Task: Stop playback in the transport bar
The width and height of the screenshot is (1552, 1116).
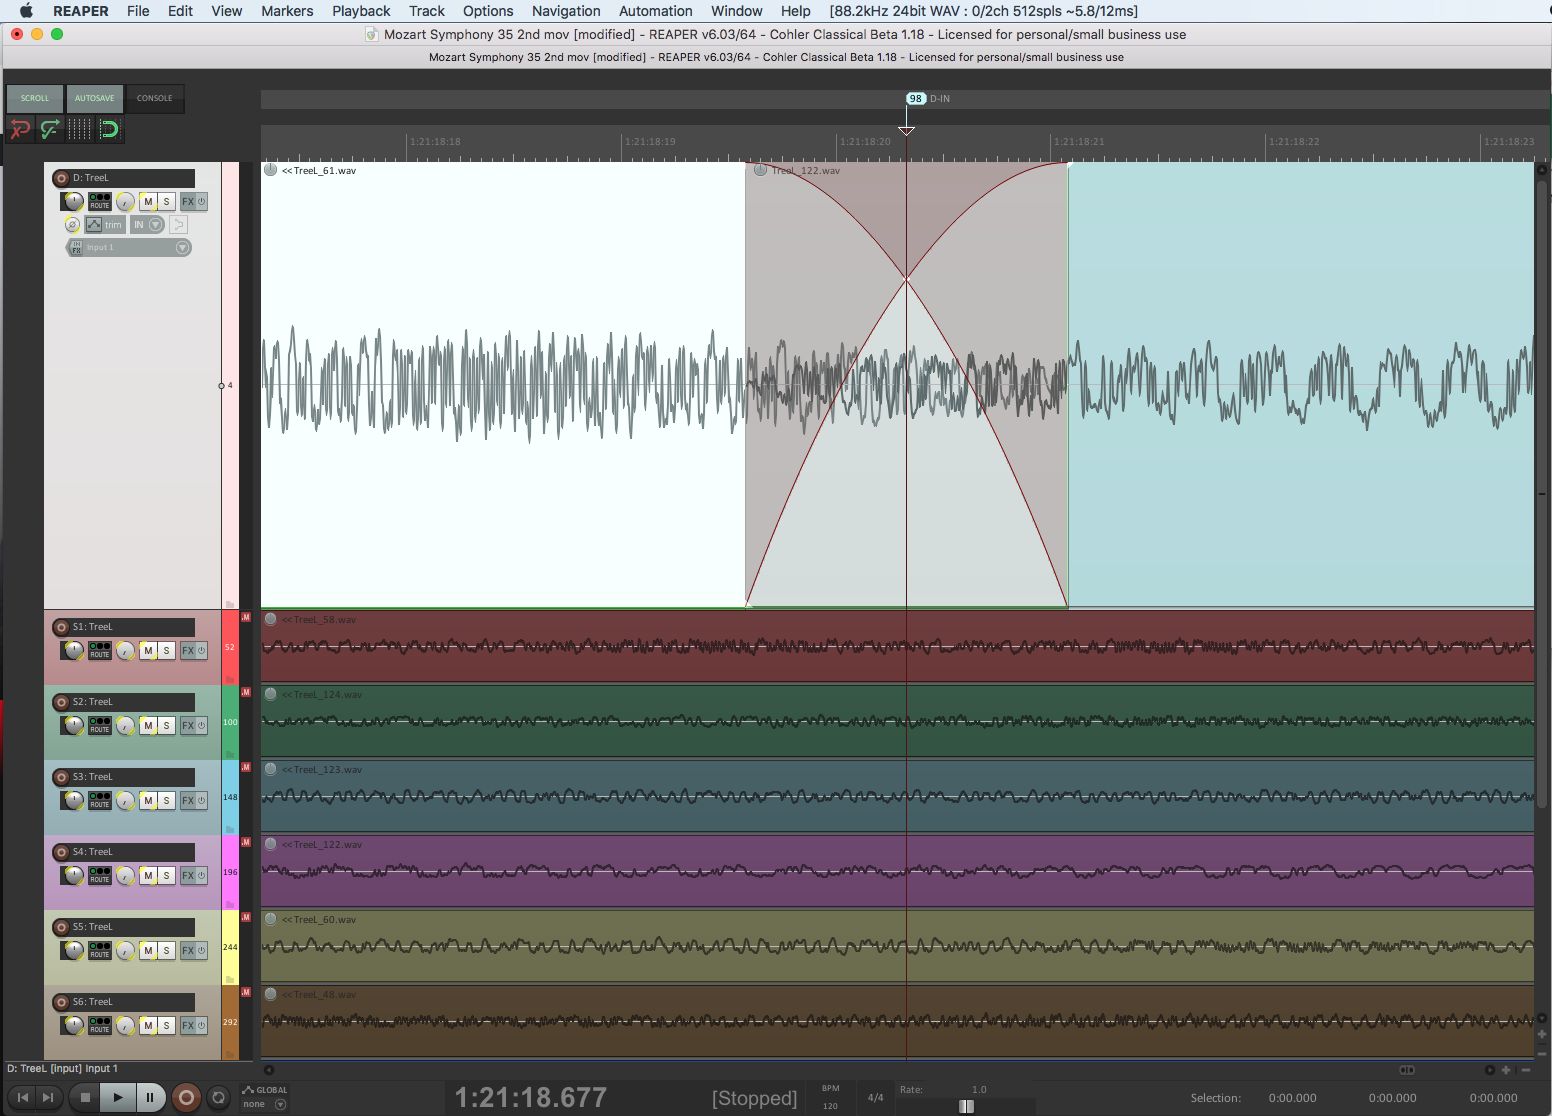Action: coord(85,1097)
